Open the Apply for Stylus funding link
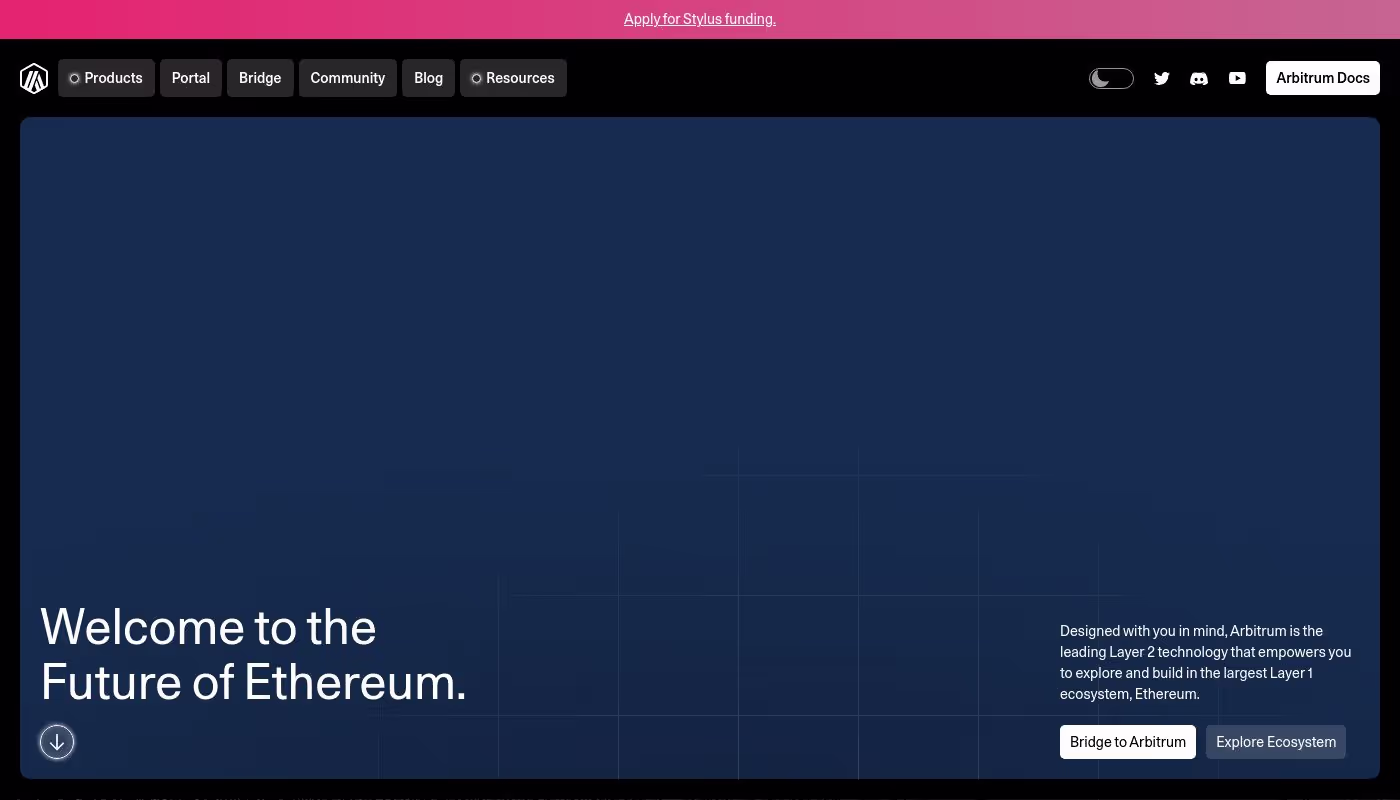Screen dimensions: 1400x800 [700, 19]
